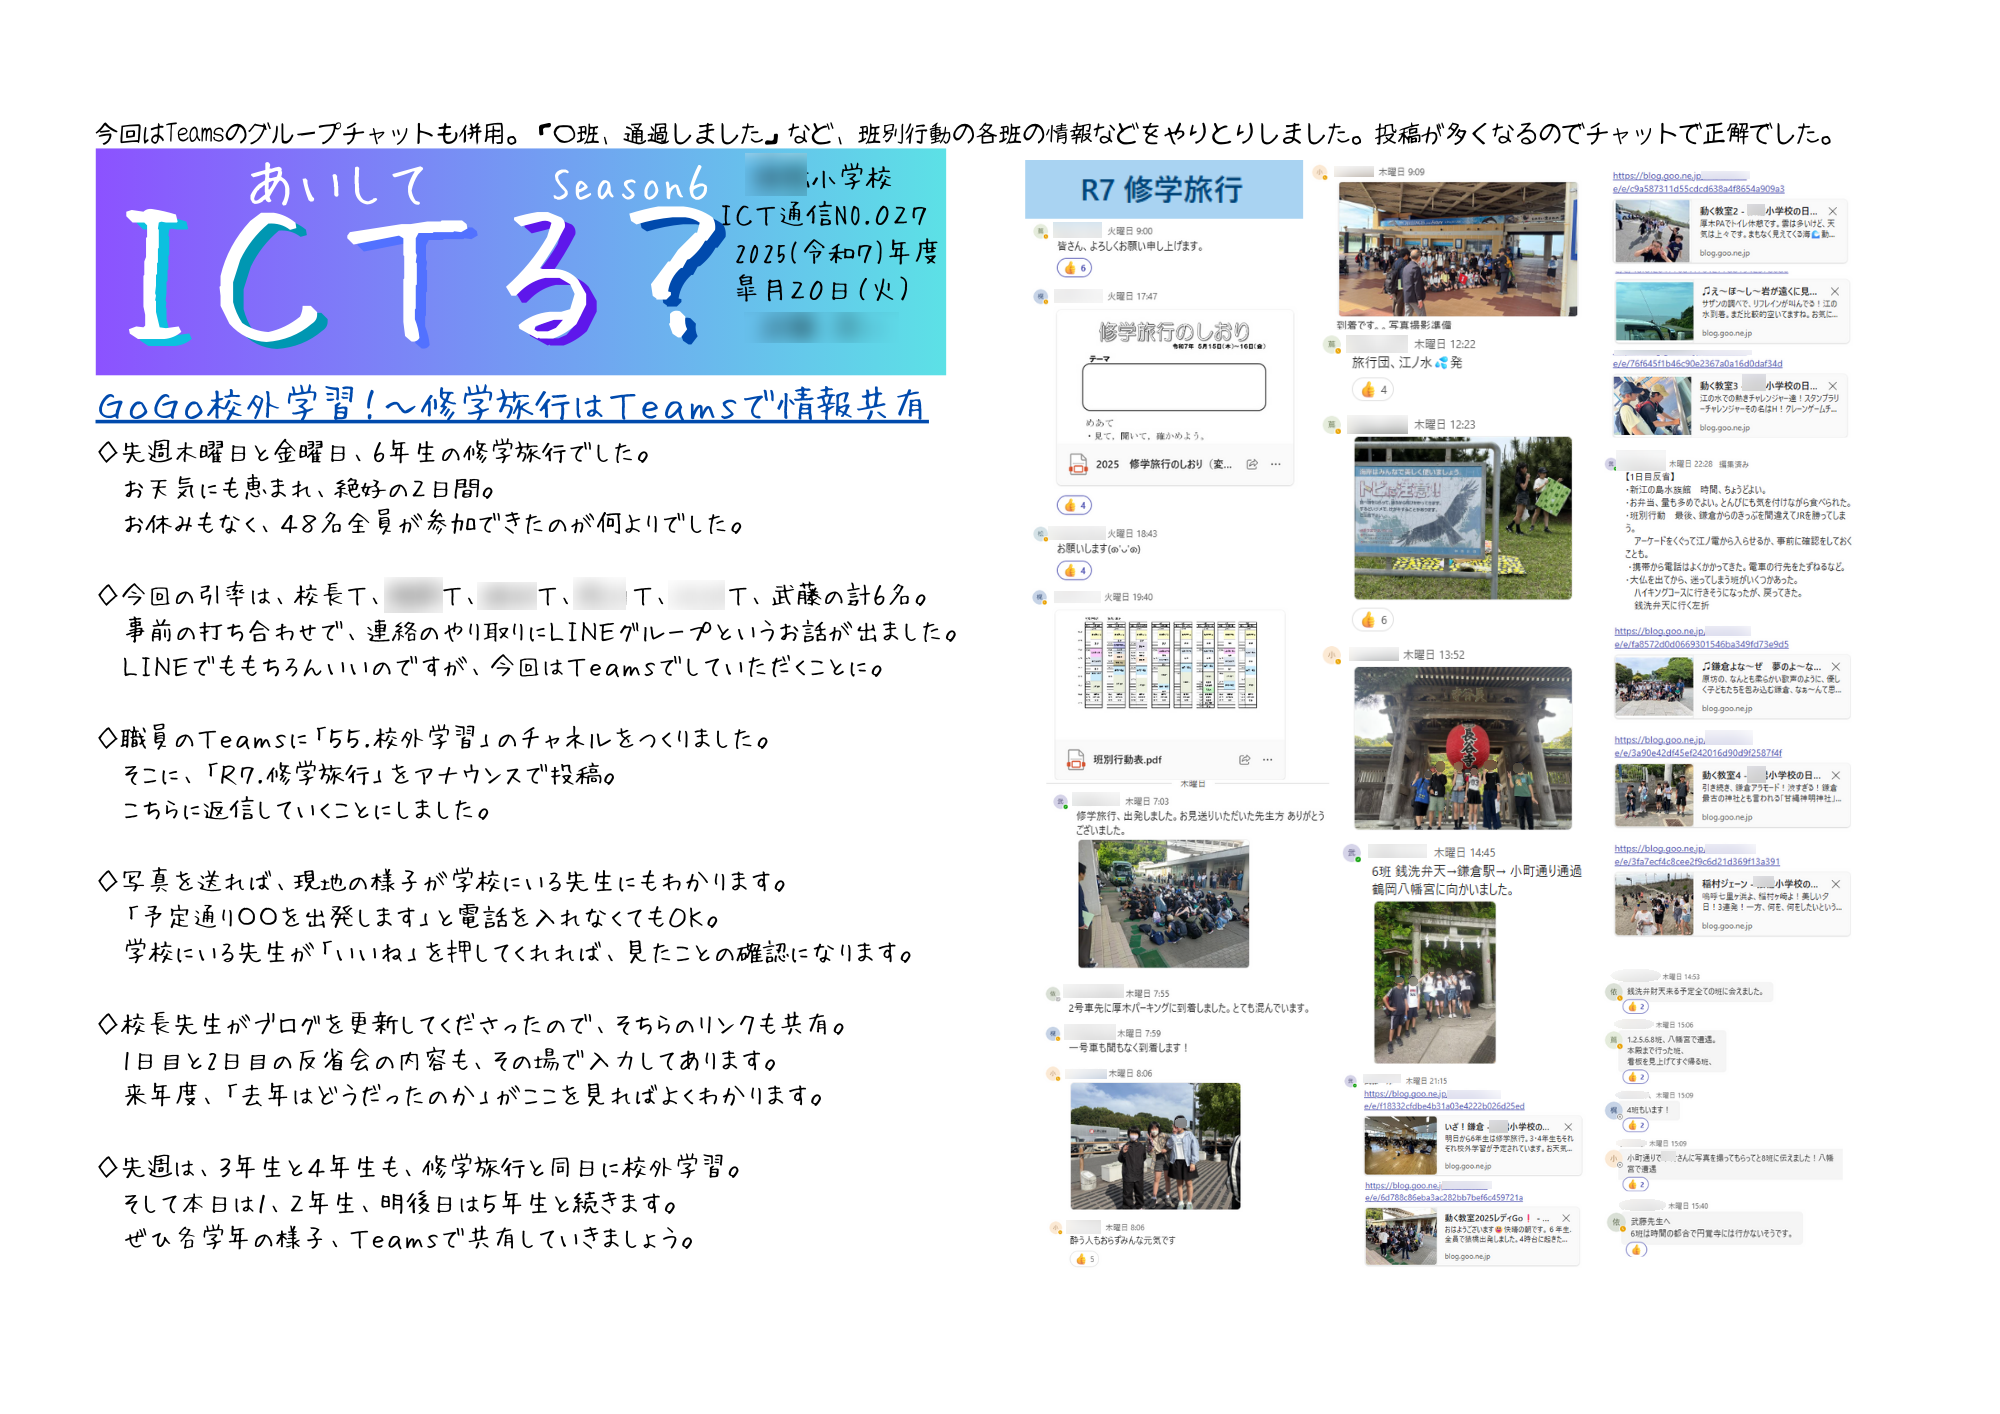Click avatar beside the 木曜日 14:45 message
Image resolution: width=2000 pixels, height=1414 pixels.
(x=1351, y=853)
